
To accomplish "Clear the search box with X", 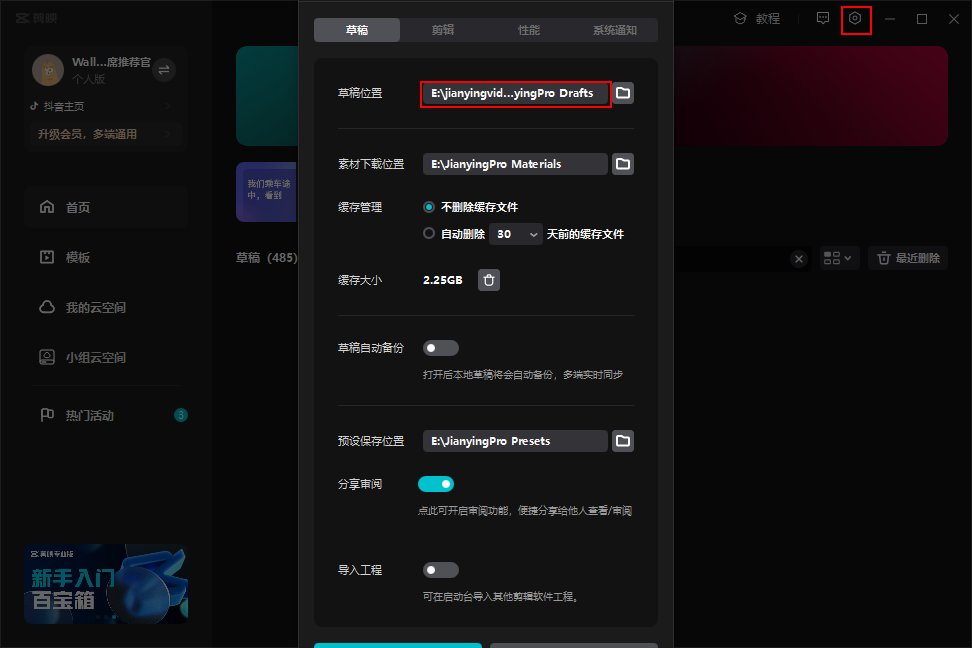I will [798, 258].
